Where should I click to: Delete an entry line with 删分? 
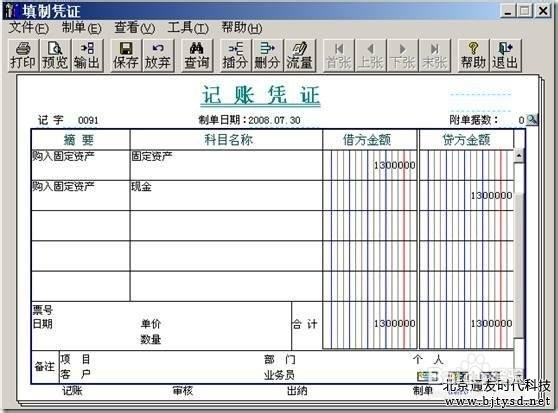(268, 56)
